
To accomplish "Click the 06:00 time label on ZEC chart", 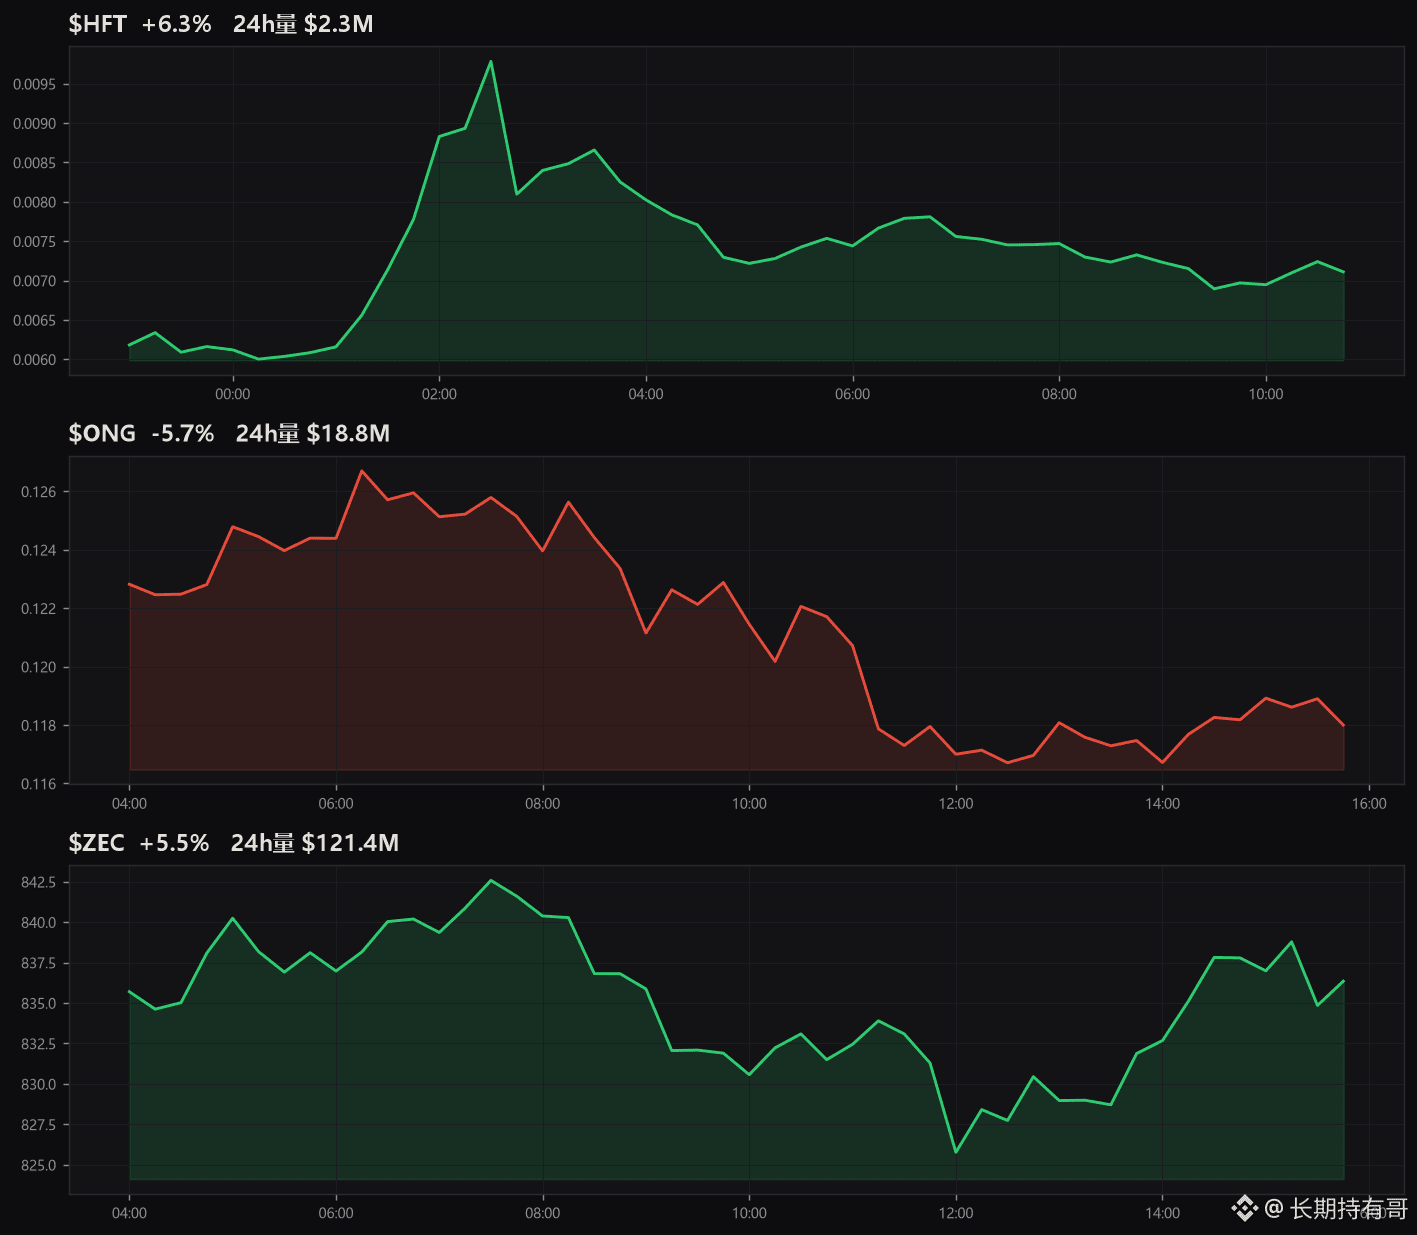I will (336, 1213).
